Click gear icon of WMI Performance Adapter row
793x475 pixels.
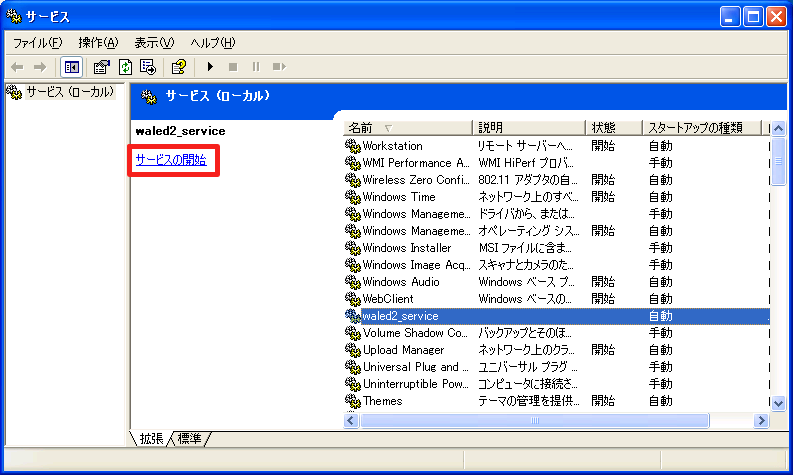(353, 163)
